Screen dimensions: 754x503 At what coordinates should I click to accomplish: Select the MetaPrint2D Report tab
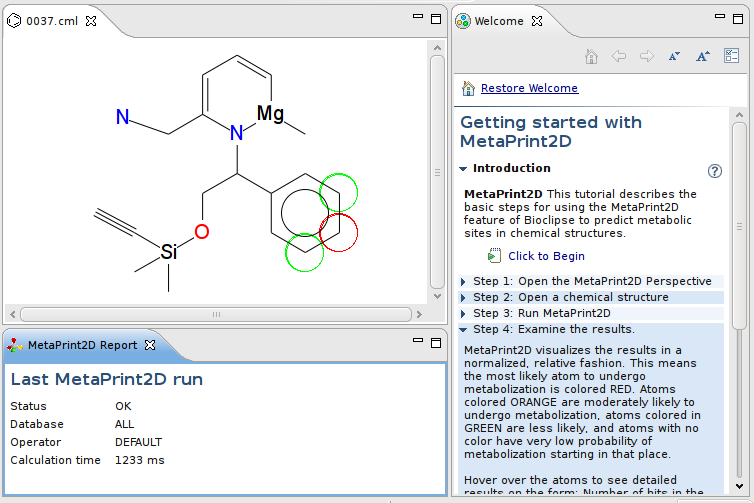click(x=82, y=345)
